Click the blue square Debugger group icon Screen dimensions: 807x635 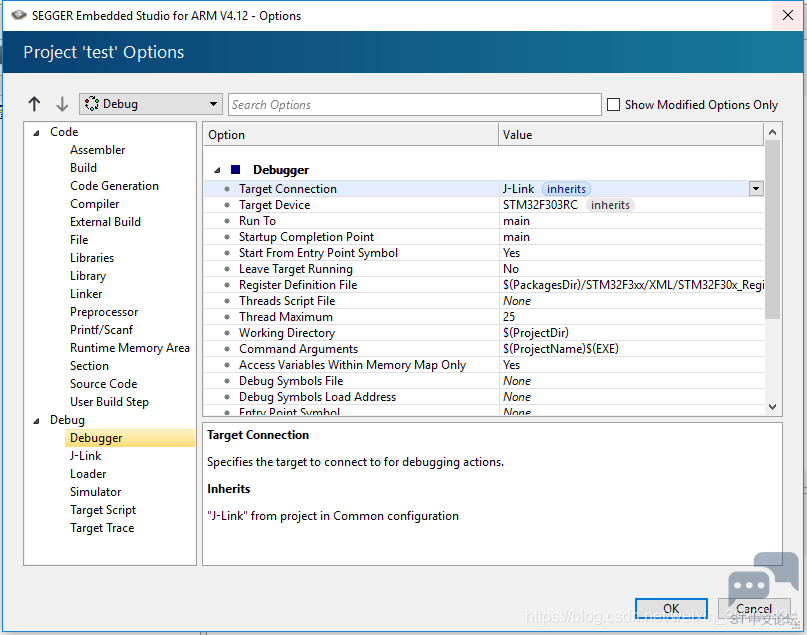[236, 169]
